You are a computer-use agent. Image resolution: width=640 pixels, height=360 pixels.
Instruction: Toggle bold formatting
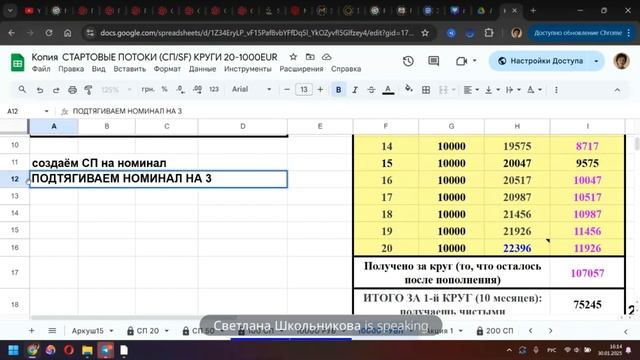[338, 90]
